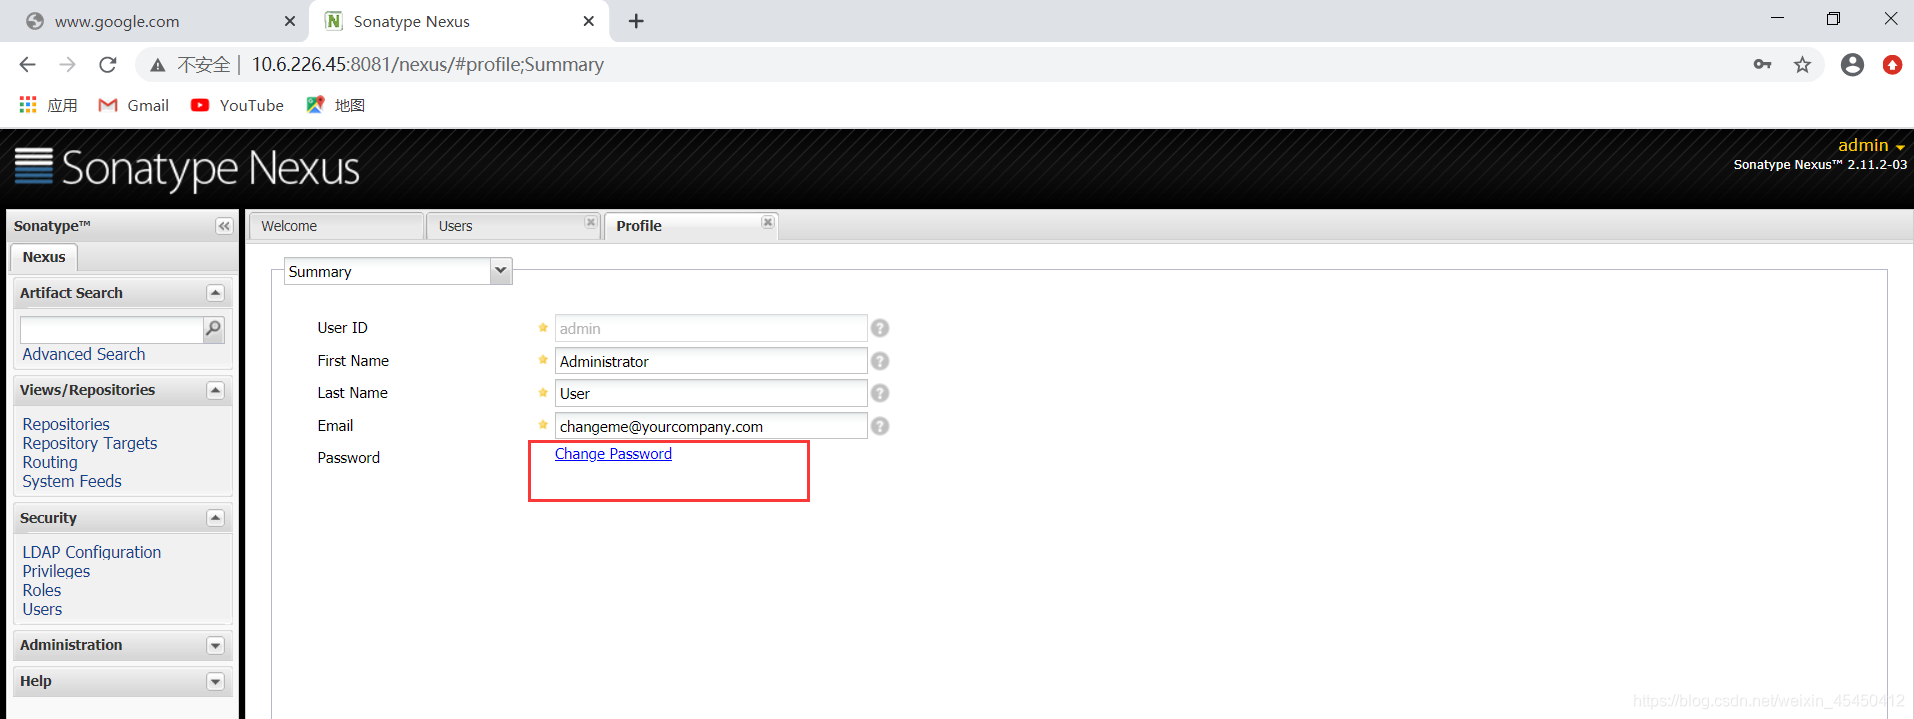Click help icon next to First Name
This screenshot has width=1914, height=719.
pyautogui.click(x=880, y=361)
